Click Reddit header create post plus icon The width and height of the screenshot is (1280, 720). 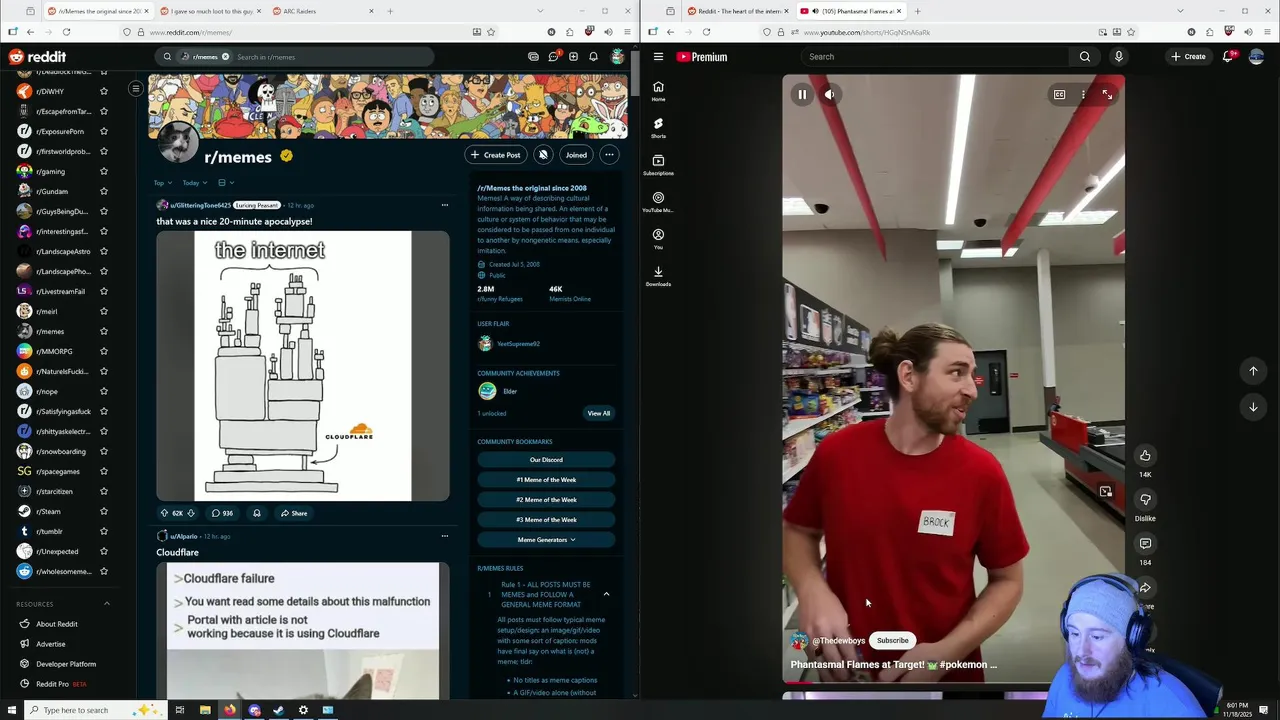(x=573, y=57)
